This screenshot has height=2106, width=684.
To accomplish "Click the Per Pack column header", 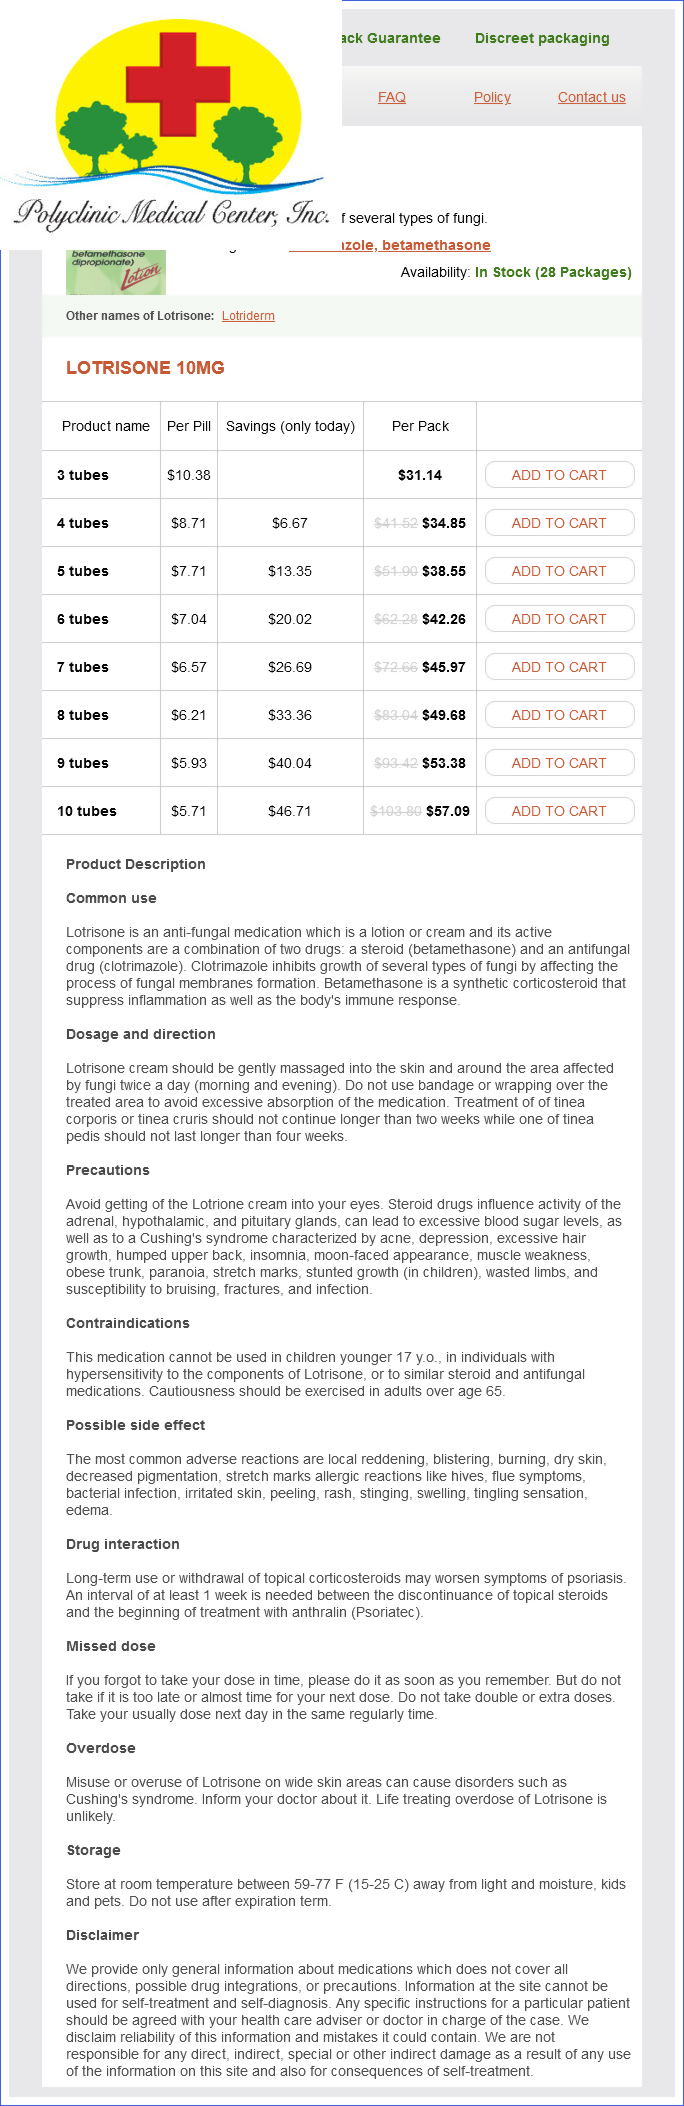I will (420, 426).
